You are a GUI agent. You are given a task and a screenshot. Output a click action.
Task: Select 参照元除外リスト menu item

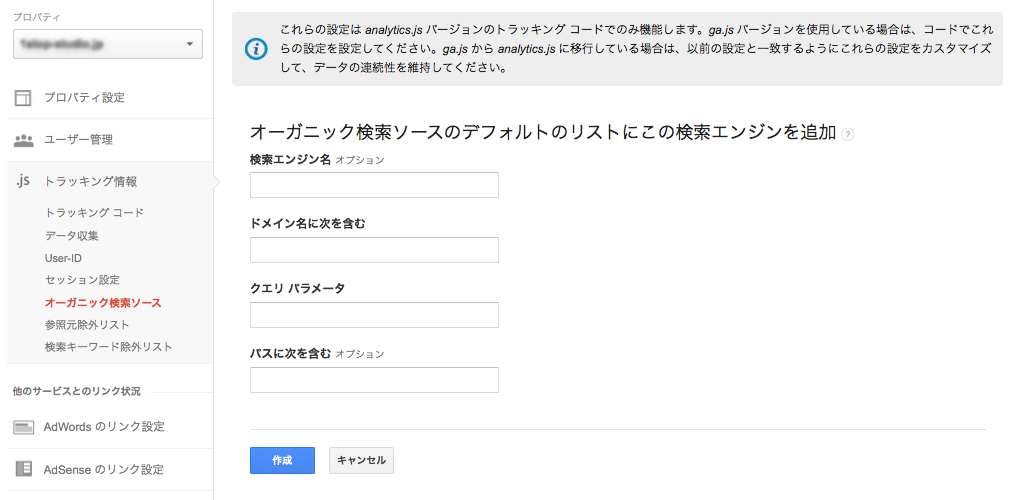pos(87,325)
